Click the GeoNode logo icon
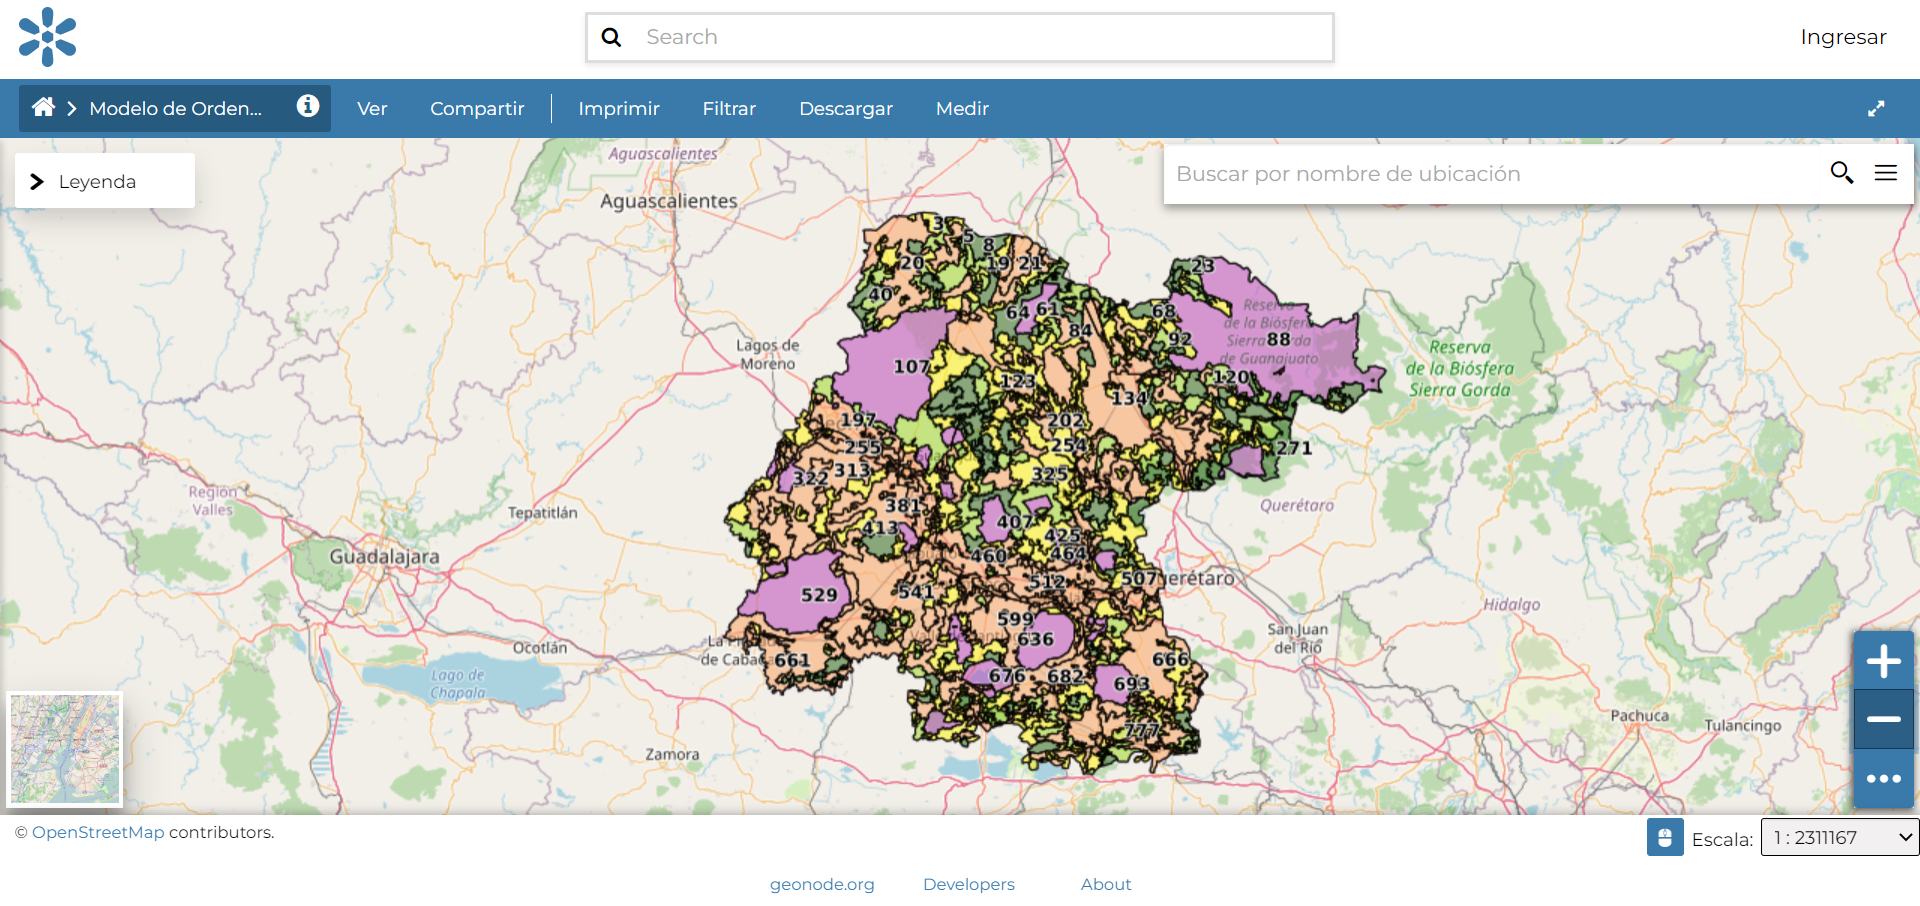 coord(47,37)
